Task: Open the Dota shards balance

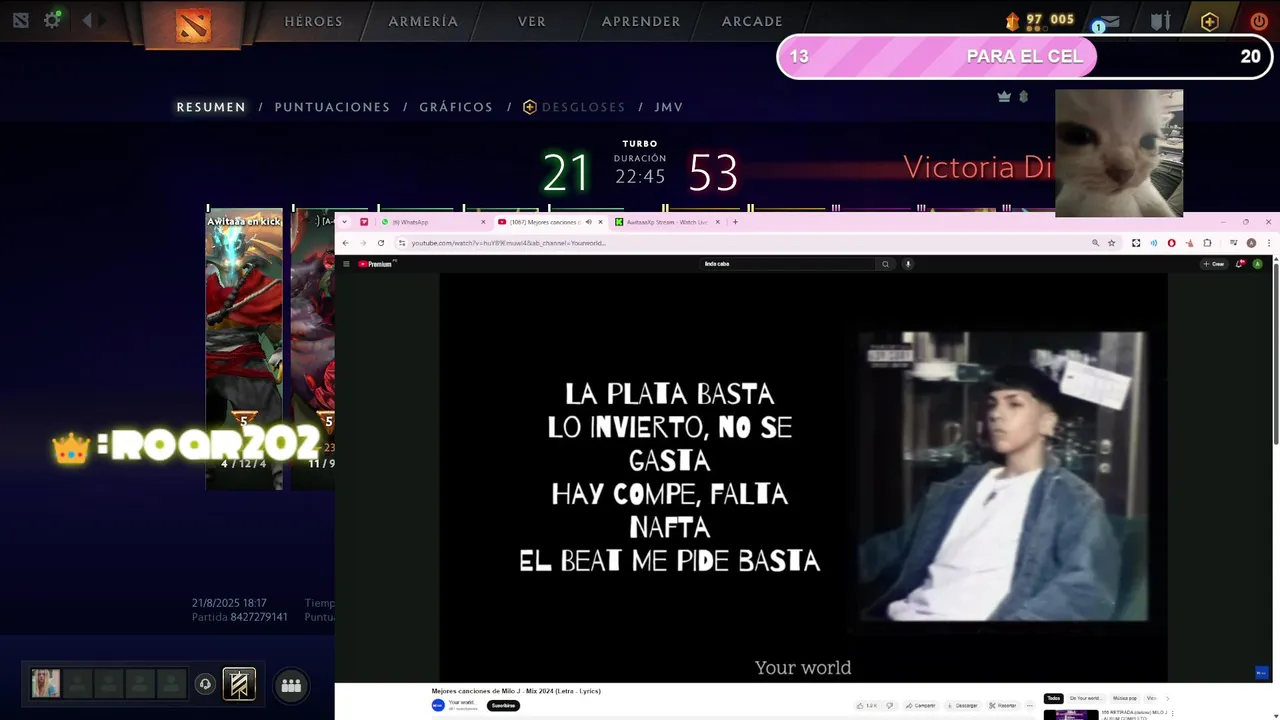Action: [x=1040, y=20]
